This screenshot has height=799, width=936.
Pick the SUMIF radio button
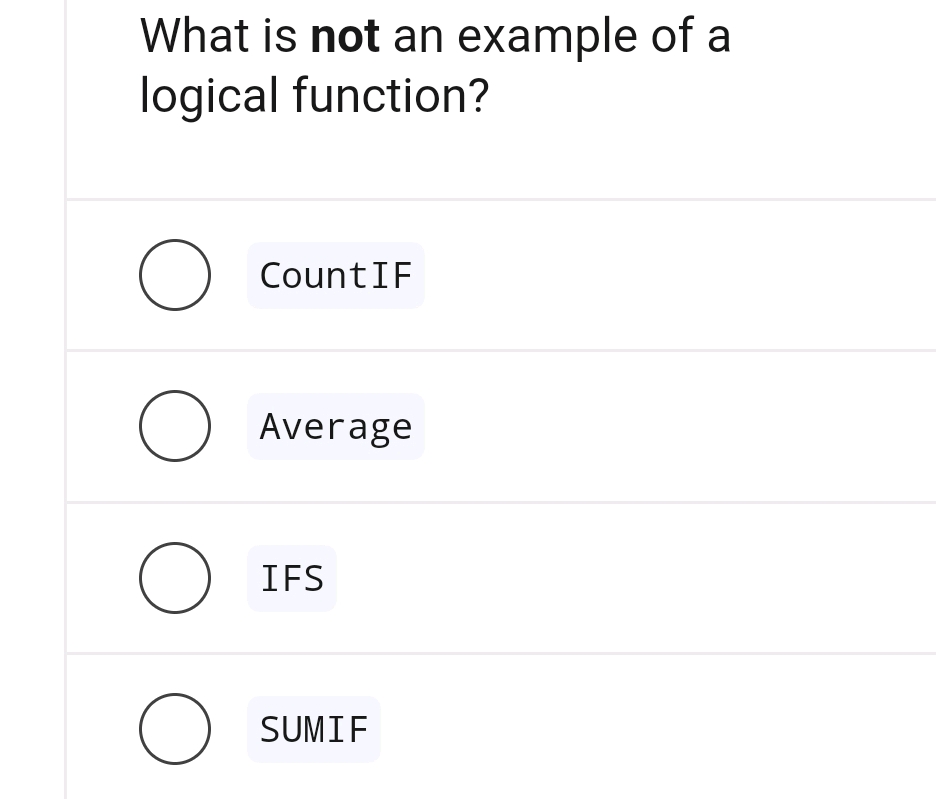(175, 729)
